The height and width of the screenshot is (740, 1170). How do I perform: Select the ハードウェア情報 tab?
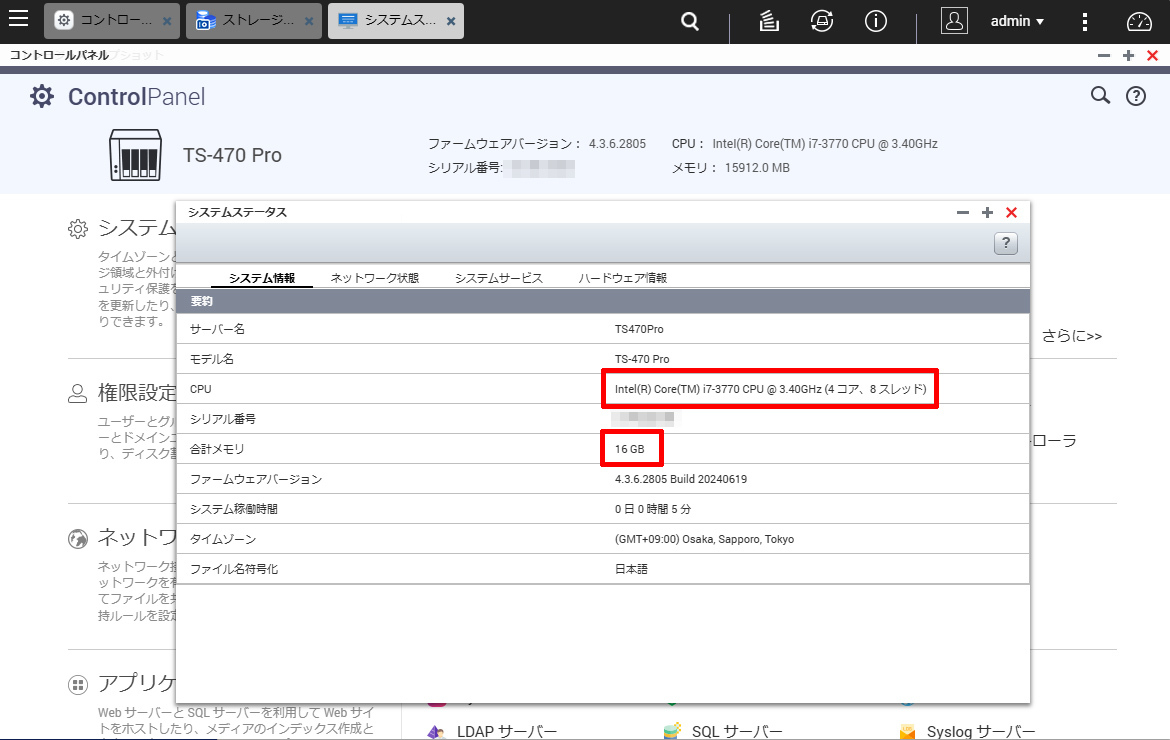pos(623,278)
